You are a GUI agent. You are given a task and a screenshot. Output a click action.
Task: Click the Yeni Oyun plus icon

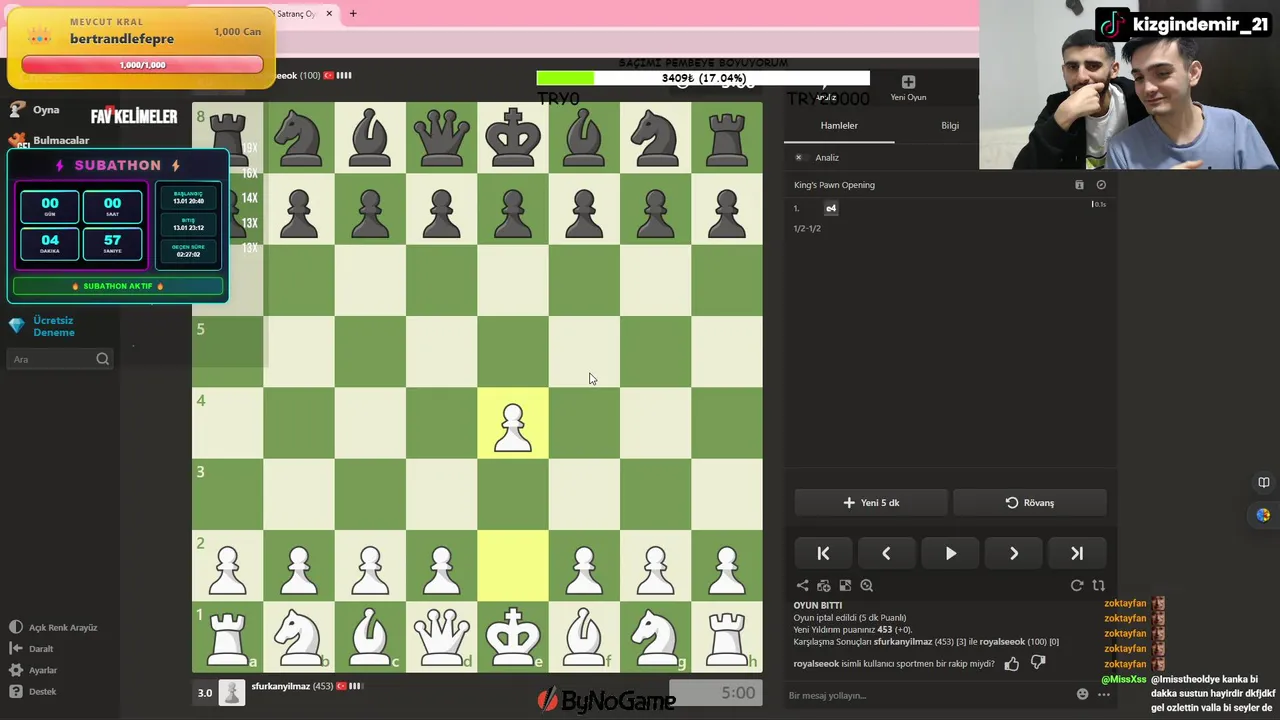(x=908, y=82)
